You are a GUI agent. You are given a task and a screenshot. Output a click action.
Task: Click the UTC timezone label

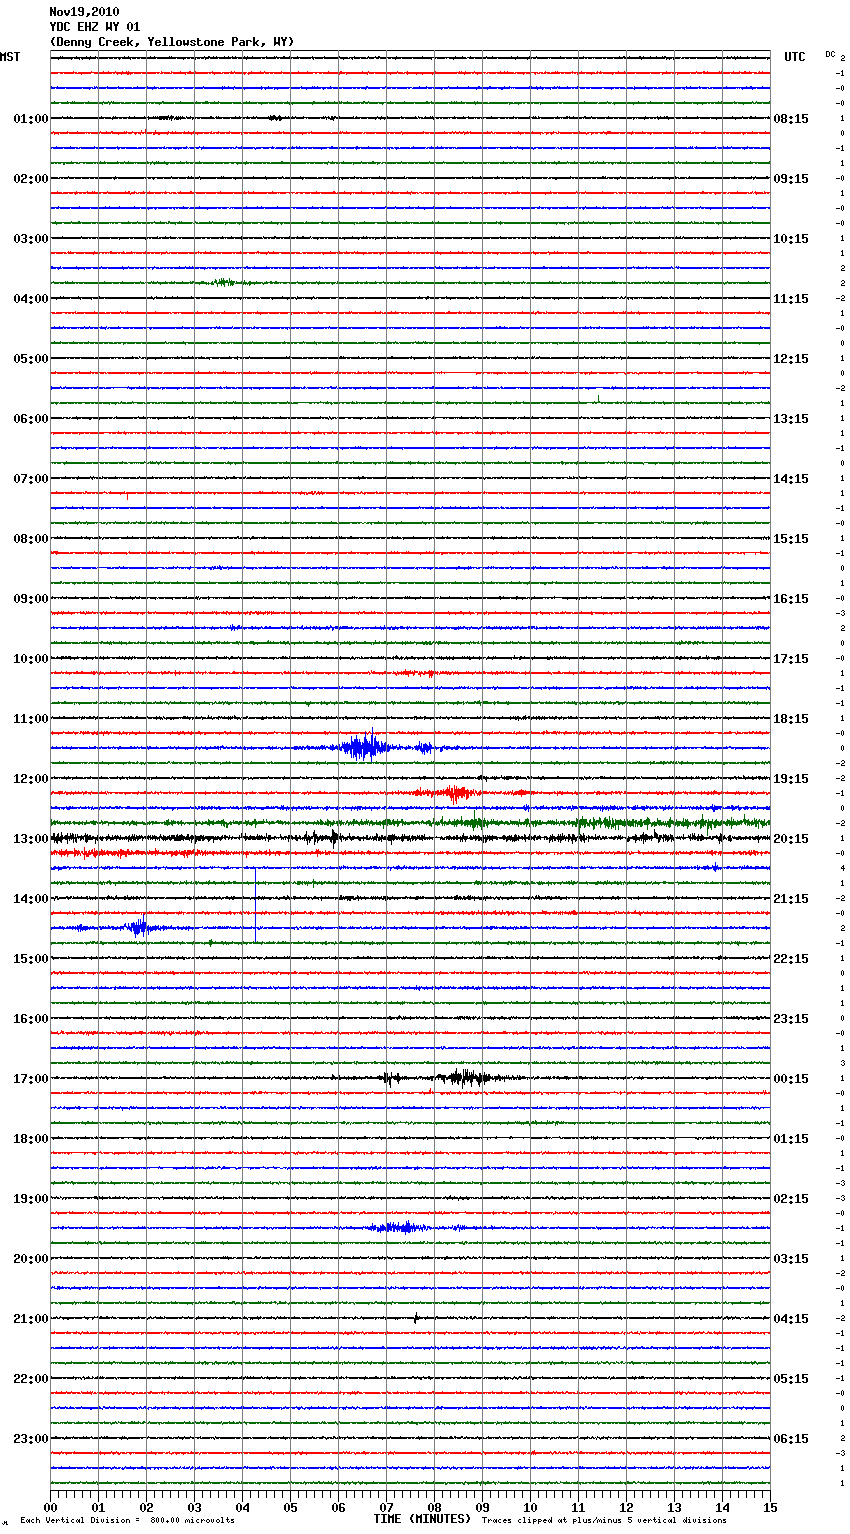click(794, 57)
